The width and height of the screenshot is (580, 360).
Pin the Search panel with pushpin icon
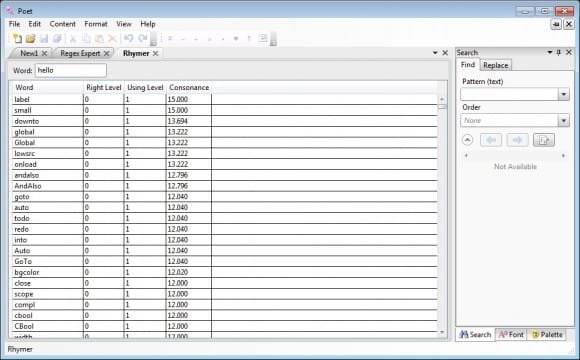click(559, 52)
